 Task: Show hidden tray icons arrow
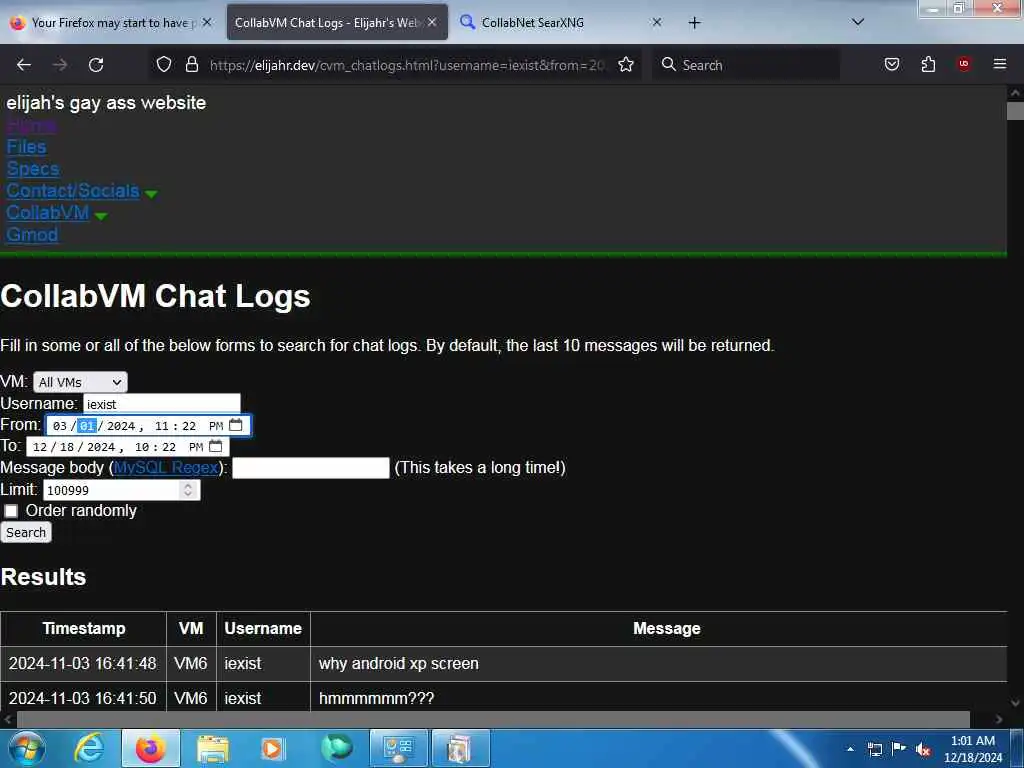[850, 749]
